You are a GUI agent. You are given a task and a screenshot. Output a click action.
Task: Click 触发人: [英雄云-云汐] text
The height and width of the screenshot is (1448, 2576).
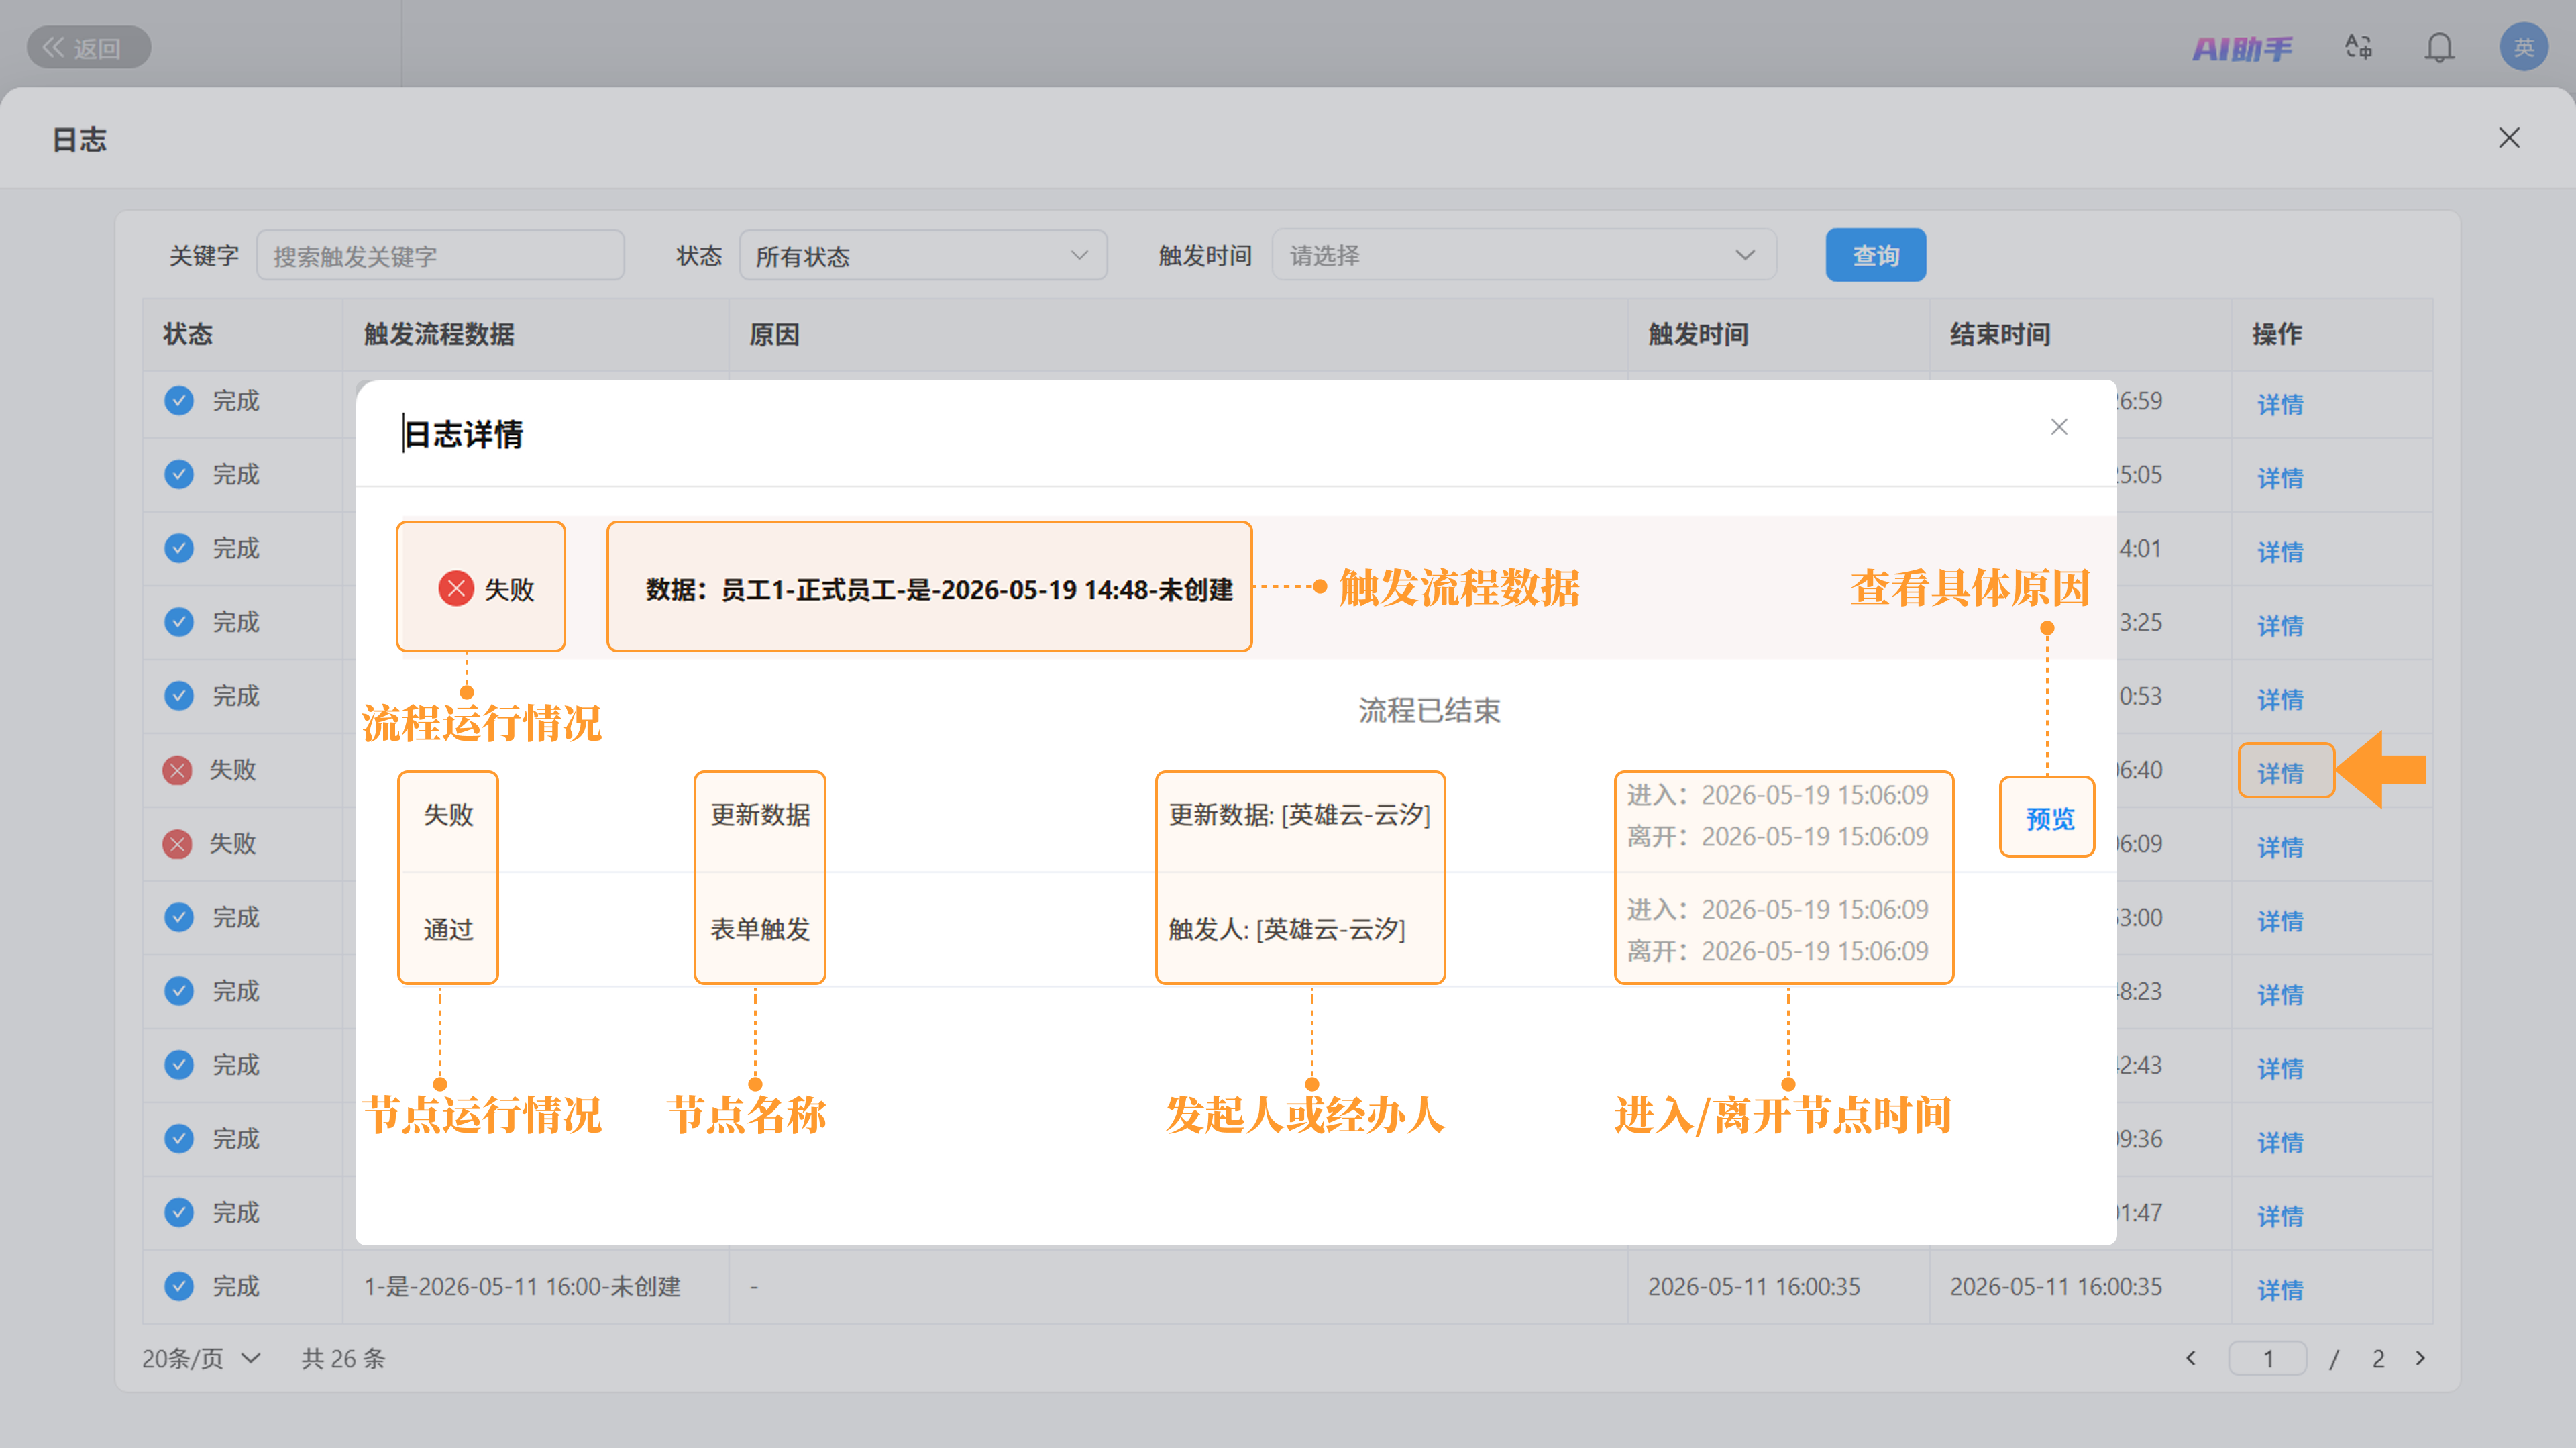[x=1287, y=930]
